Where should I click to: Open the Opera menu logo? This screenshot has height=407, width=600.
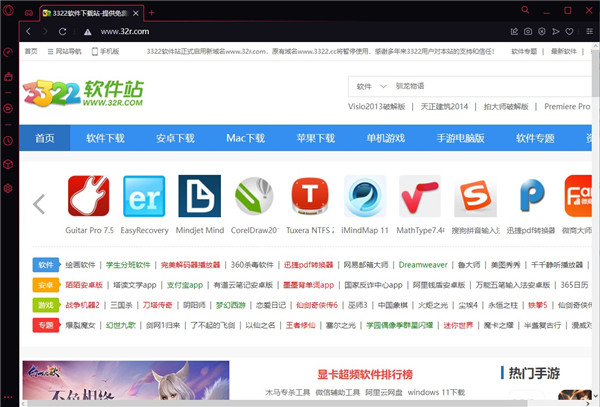click(x=8, y=10)
